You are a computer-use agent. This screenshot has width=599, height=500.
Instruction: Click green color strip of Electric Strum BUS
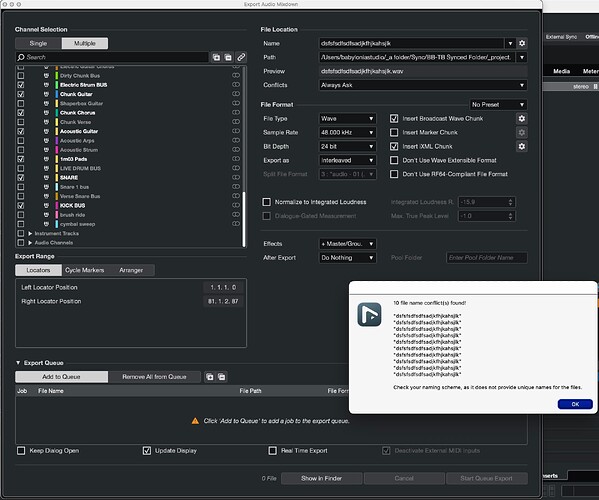[x=57, y=85]
